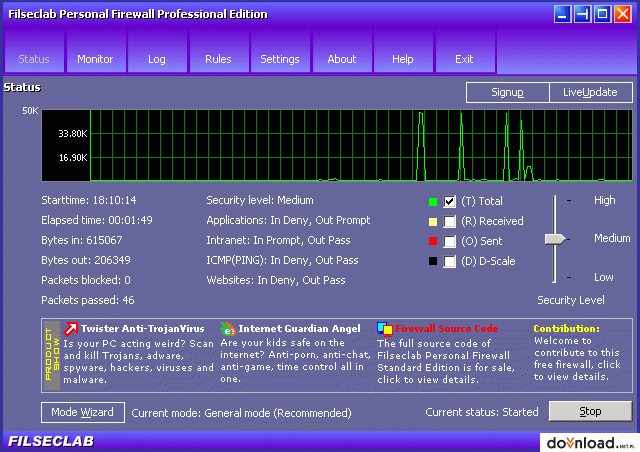Screen dimensions: 640x452
Task: Open the Contribution link
Action: point(567,329)
